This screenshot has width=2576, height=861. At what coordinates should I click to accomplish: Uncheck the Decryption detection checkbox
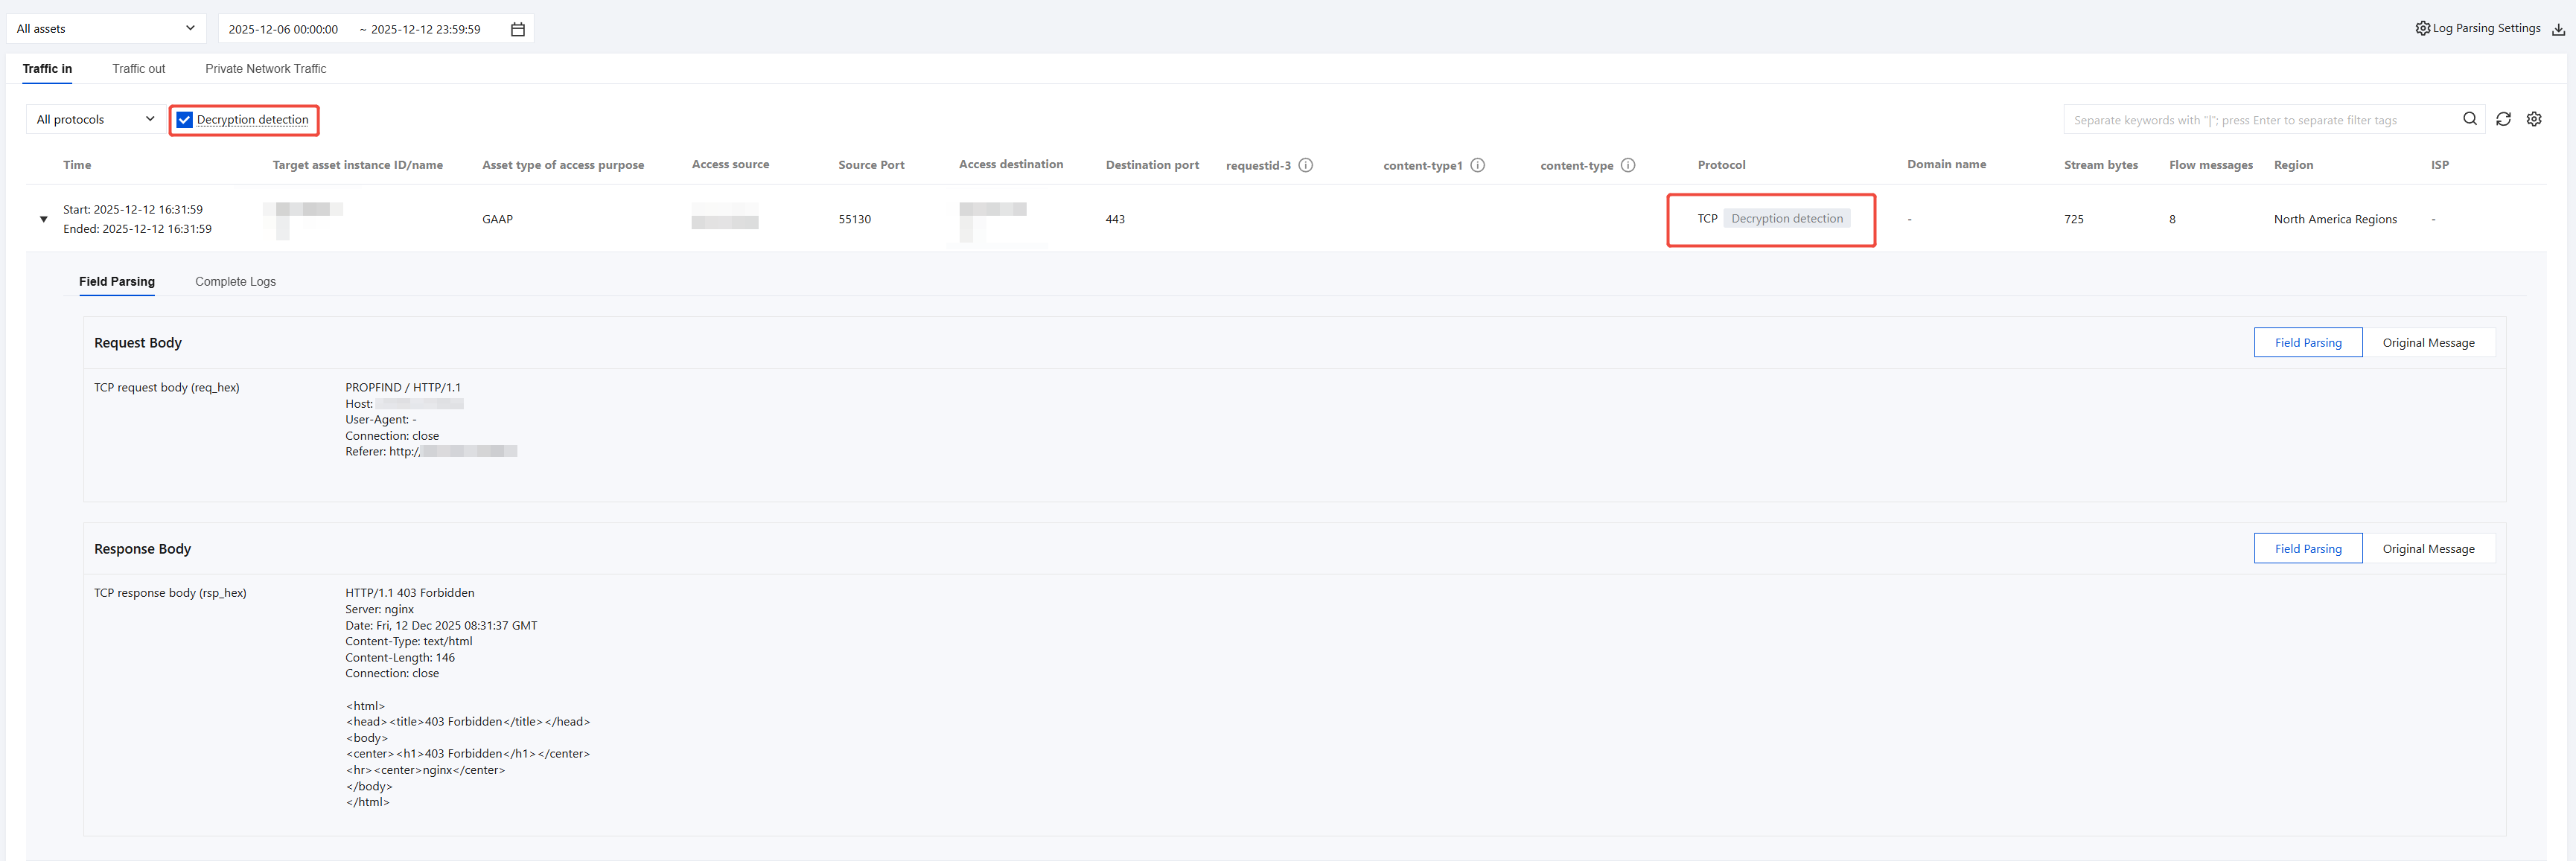coord(185,120)
